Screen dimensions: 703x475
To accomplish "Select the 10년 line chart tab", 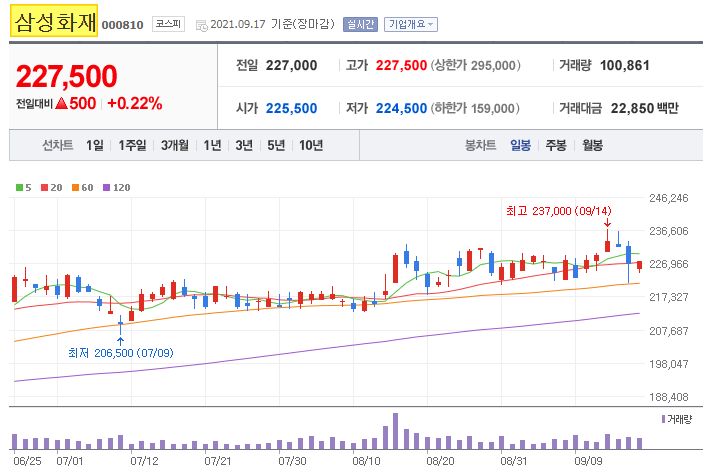I will pyautogui.click(x=311, y=145).
